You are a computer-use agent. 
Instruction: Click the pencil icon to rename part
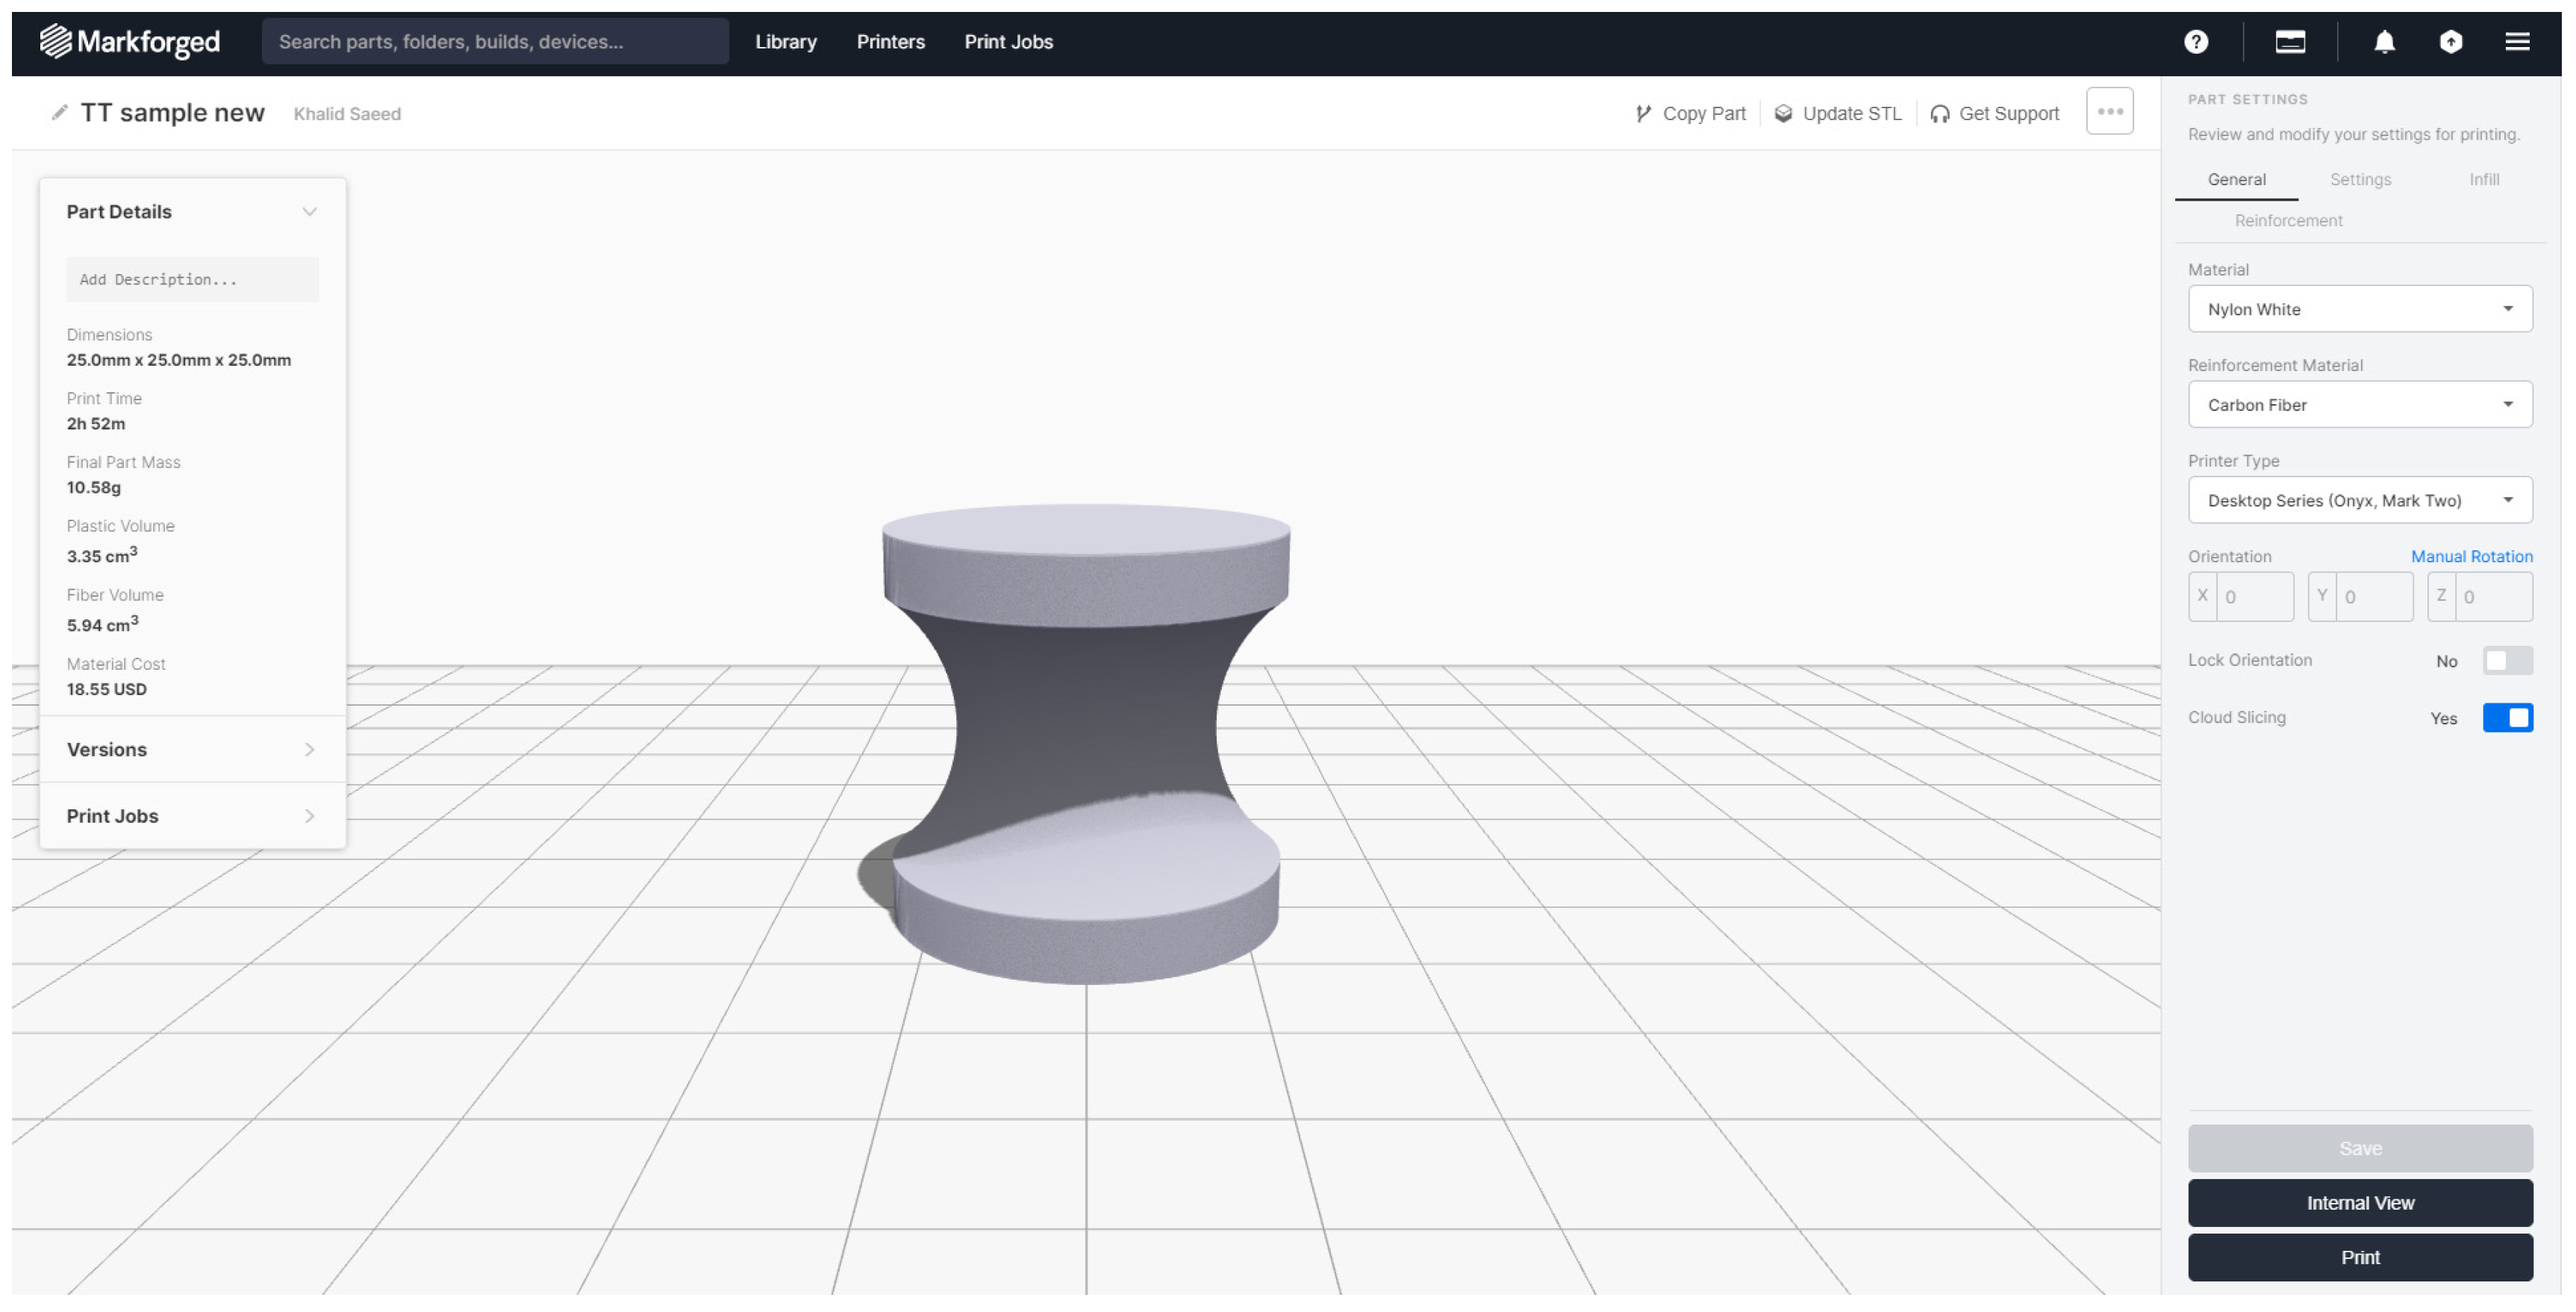coord(59,112)
